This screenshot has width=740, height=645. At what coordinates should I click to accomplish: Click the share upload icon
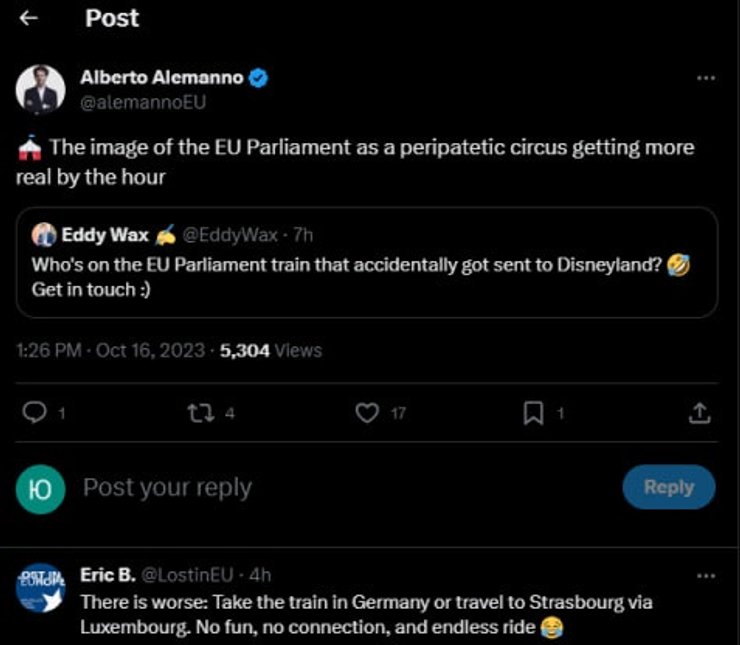coord(701,412)
